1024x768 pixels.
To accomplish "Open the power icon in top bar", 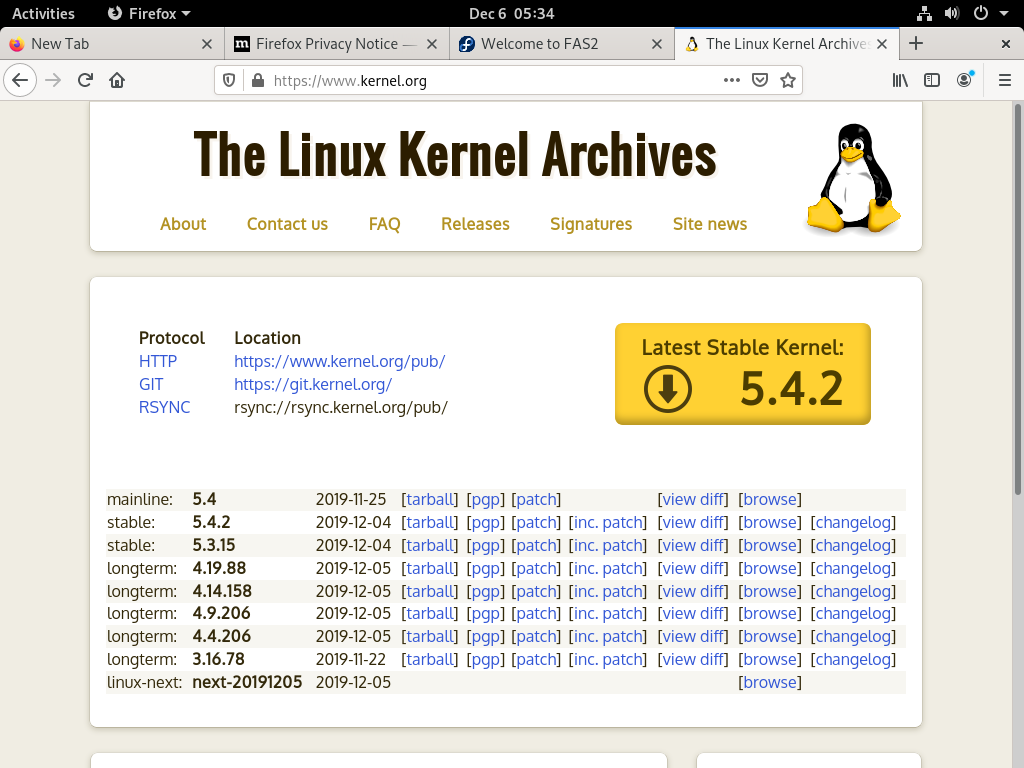I will (980, 13).
